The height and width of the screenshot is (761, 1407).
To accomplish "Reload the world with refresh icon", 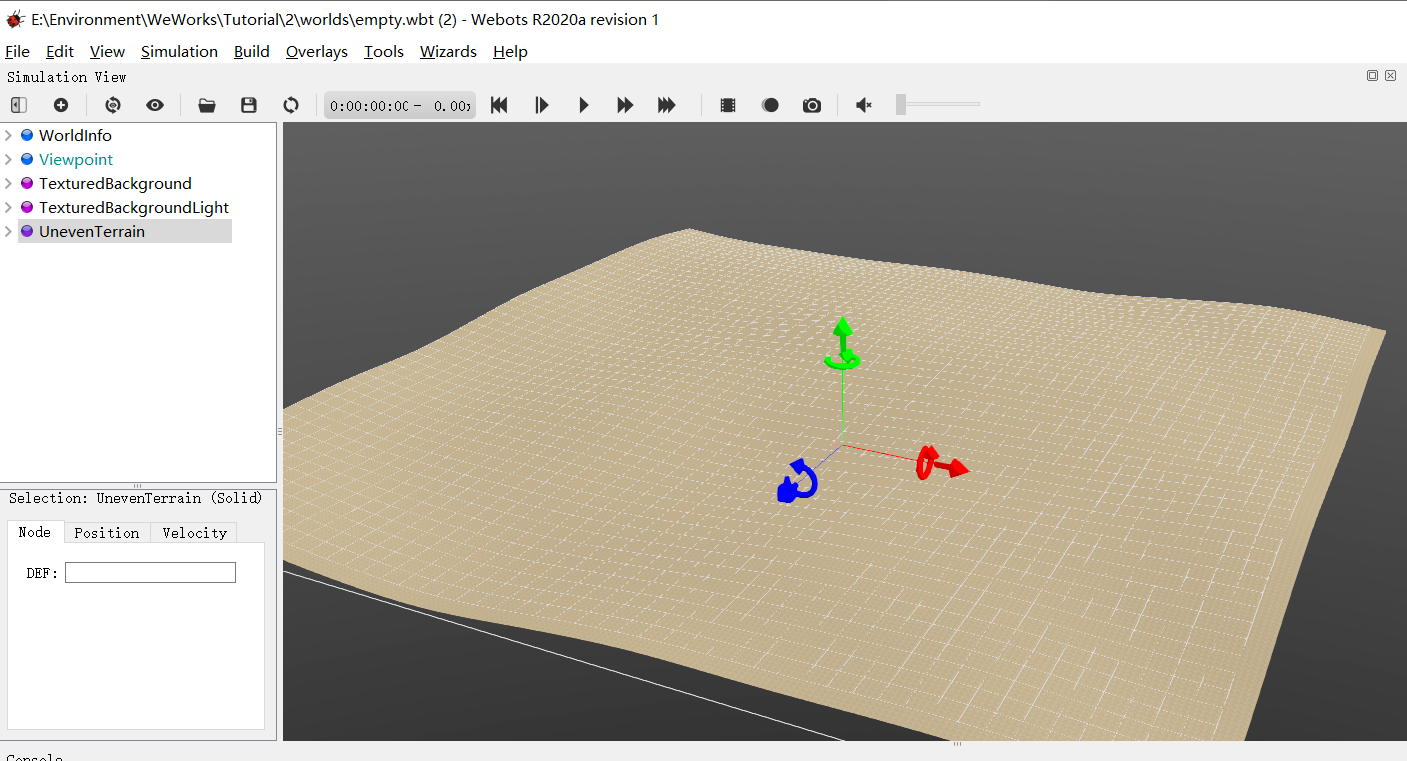I will pos(291,105).
